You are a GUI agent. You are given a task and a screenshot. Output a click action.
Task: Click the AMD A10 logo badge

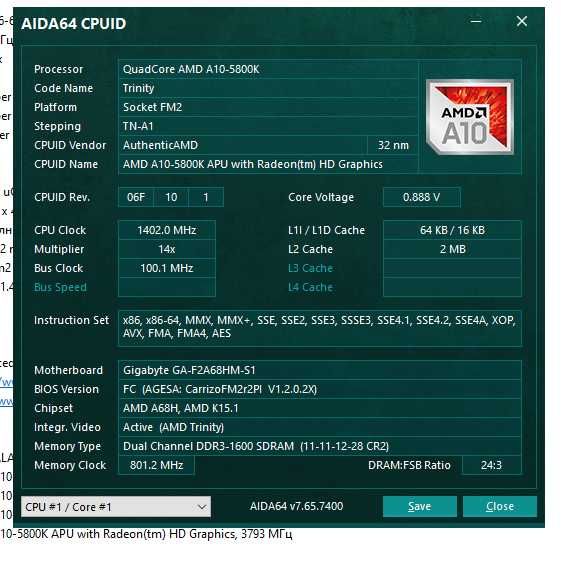click(x=470, y=117)
